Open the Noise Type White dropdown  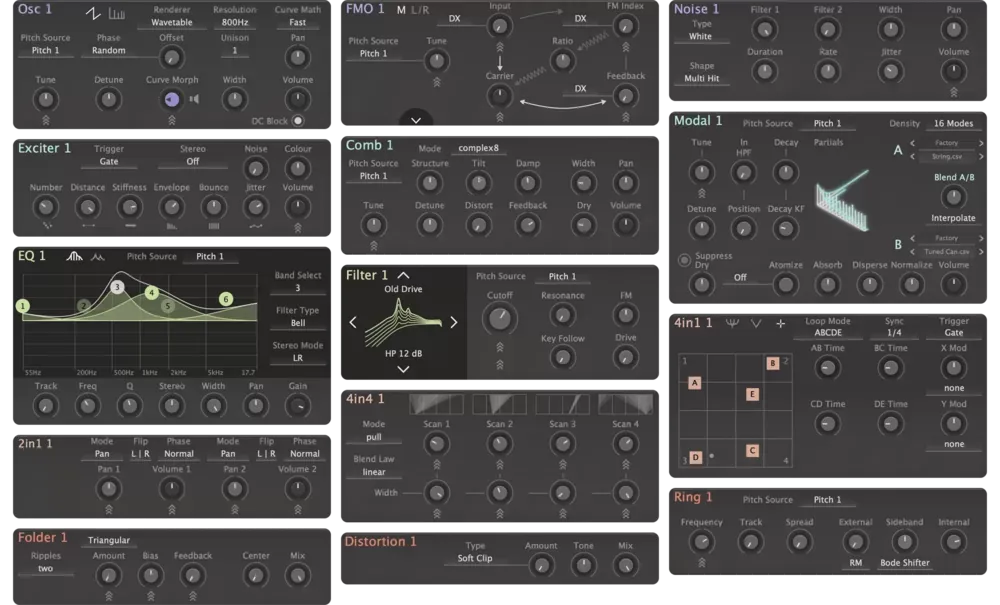pos(700,36)
